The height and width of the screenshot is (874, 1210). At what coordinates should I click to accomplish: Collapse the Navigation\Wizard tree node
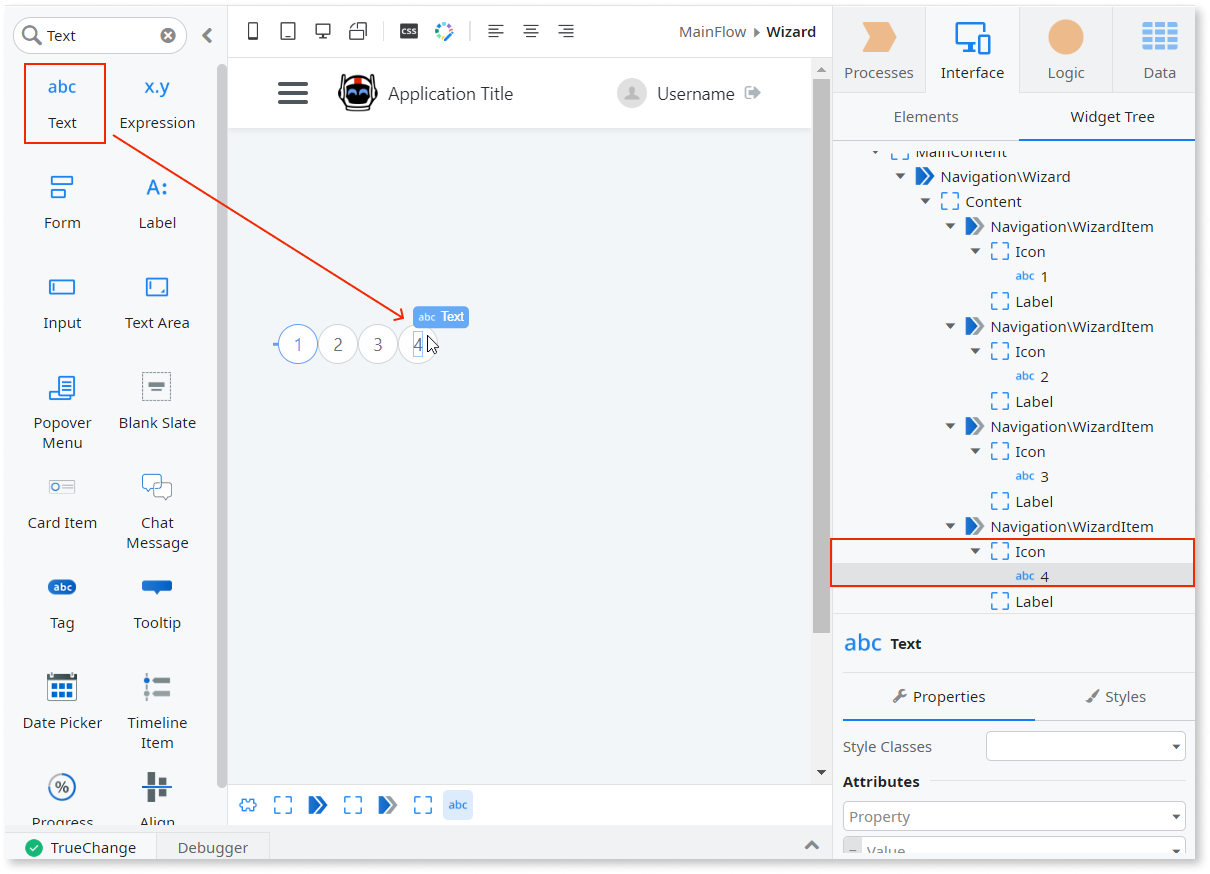point(900,176)
